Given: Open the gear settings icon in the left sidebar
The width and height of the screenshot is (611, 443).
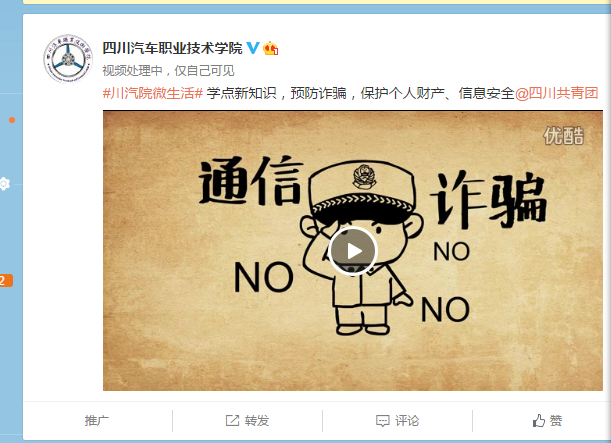Looking at the screenshot, I should 4,184.
